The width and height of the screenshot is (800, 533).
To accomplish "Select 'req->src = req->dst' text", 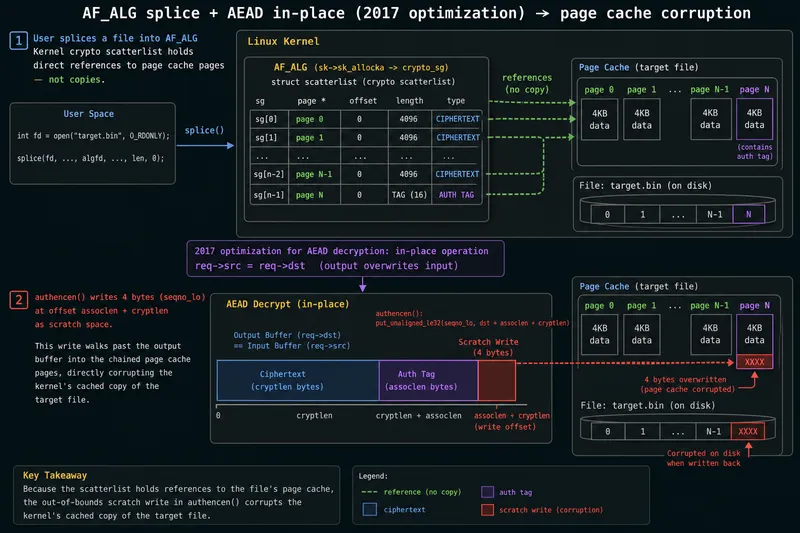I will click(x=250, y=266).
